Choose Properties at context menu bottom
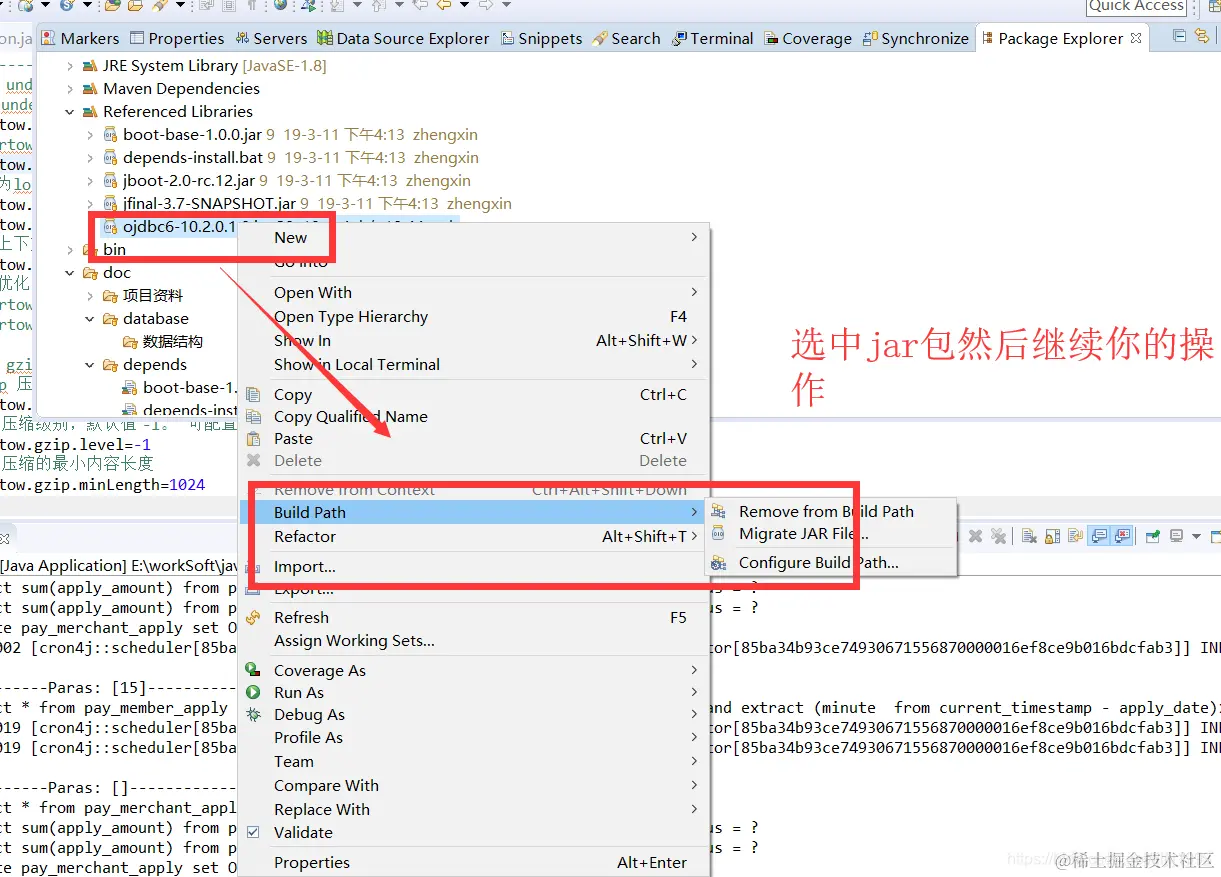Image resolution: width=1221 pixels, height=877 pixels. 474,863
